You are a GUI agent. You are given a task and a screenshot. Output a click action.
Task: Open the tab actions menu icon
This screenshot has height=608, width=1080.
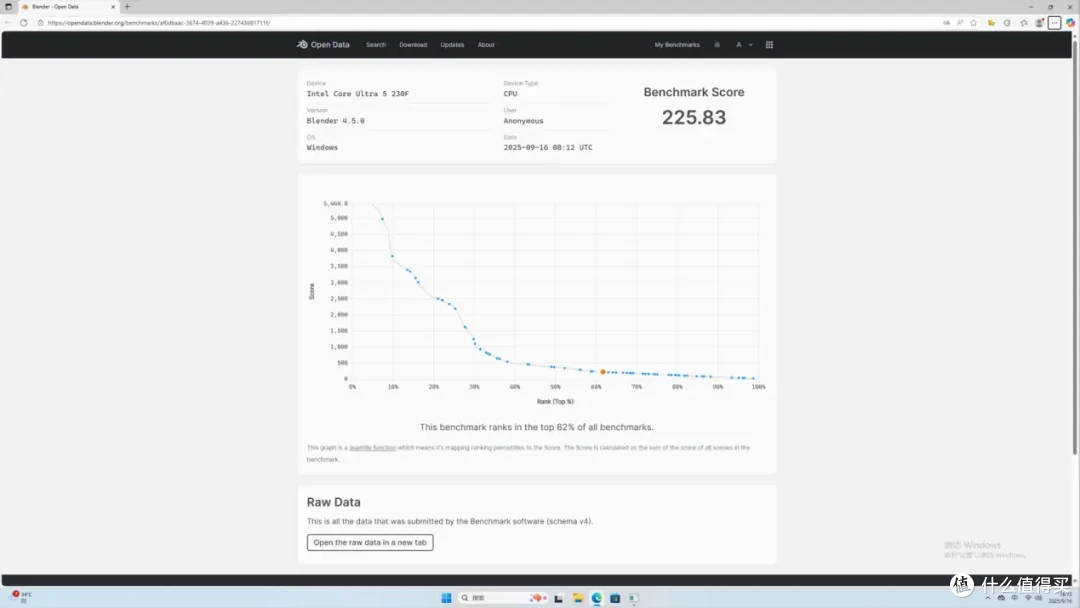8,7
